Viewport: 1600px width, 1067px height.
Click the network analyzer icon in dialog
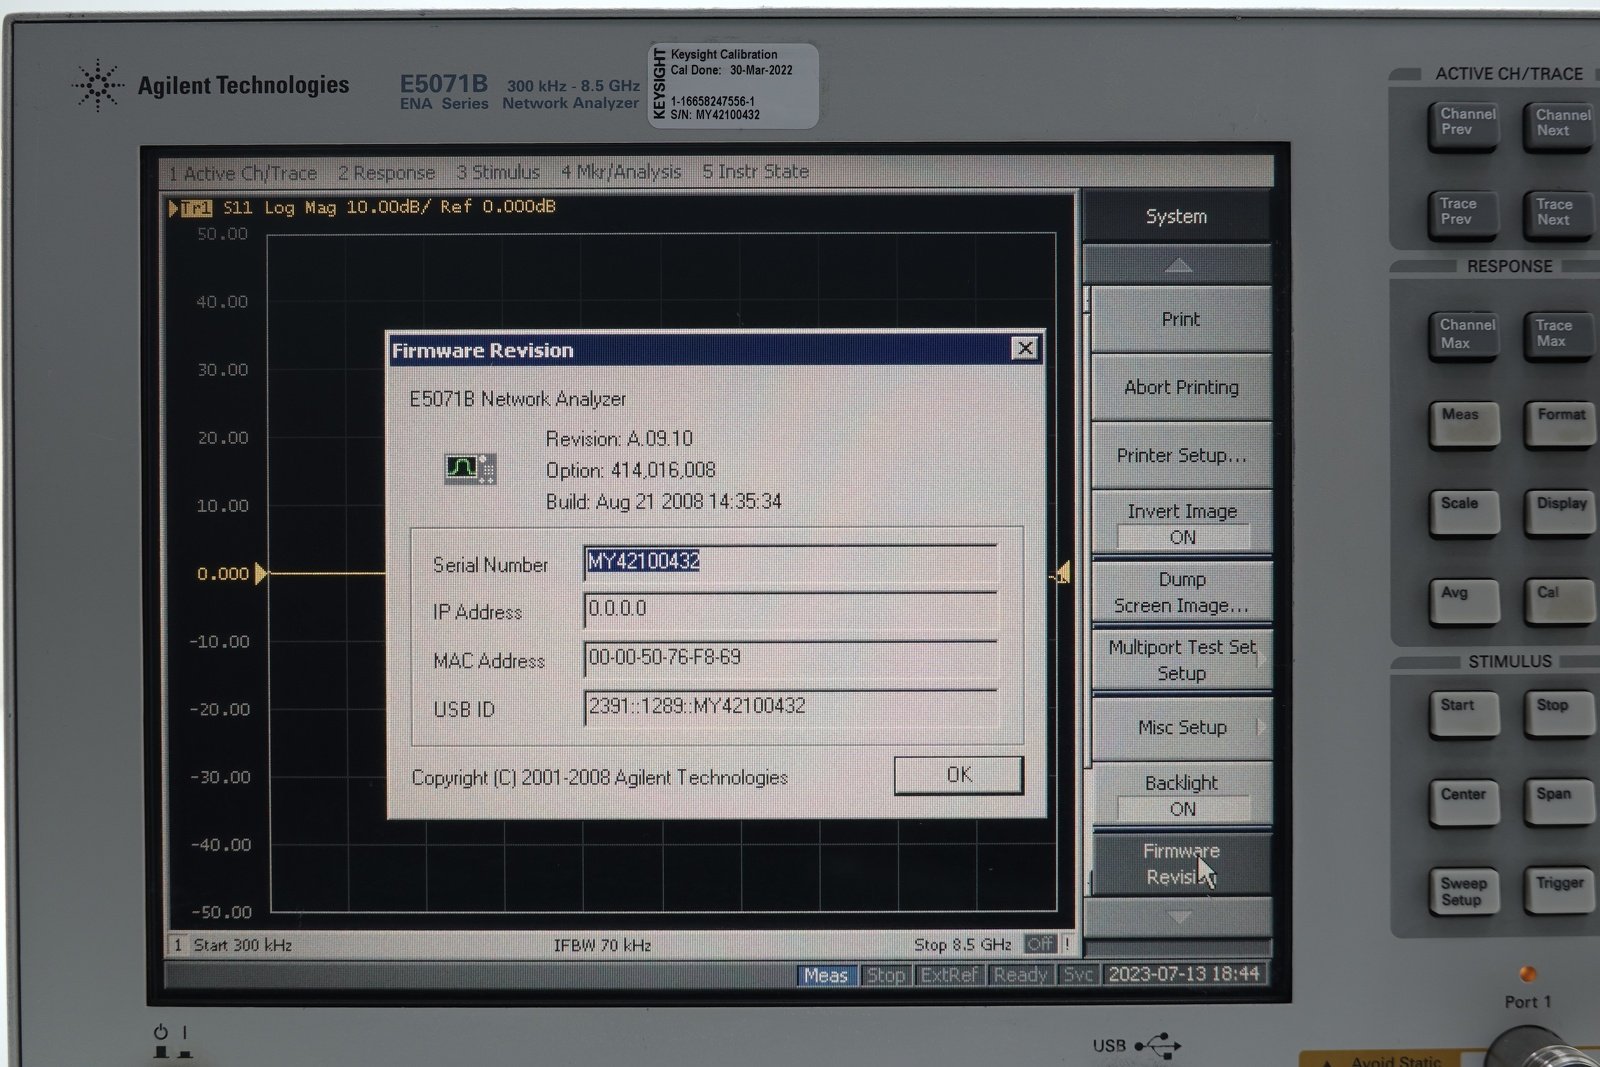click(x=470, y=468)
